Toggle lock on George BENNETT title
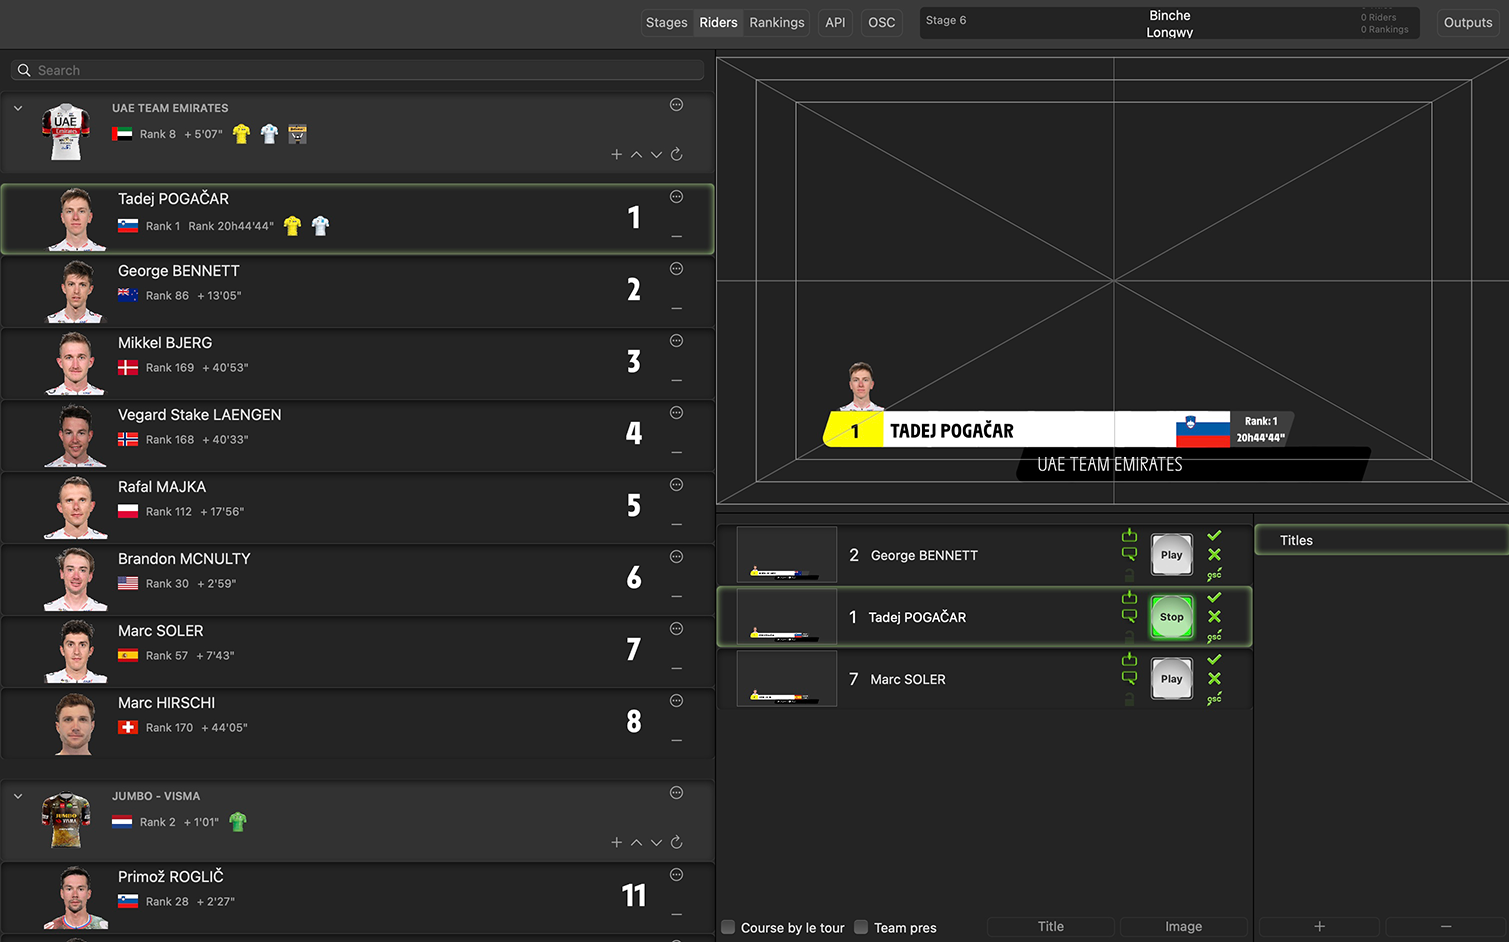Image resolution: width=1509 pixels, height=942 pixels. (x=1129, y=575)
